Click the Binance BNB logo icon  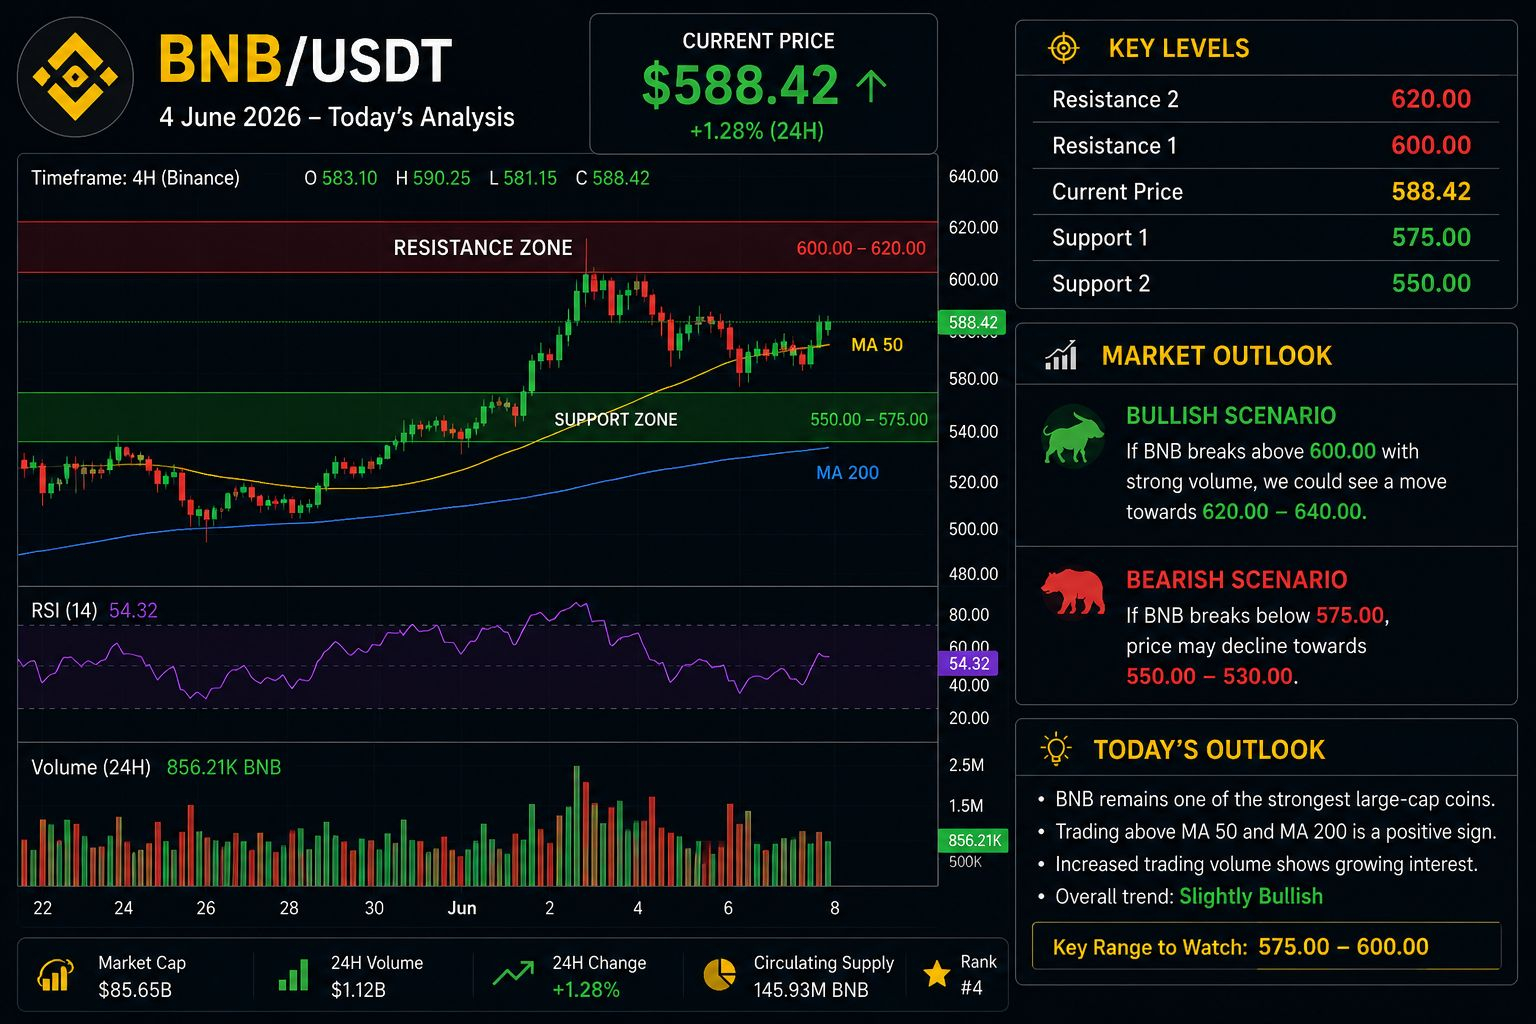76,77
